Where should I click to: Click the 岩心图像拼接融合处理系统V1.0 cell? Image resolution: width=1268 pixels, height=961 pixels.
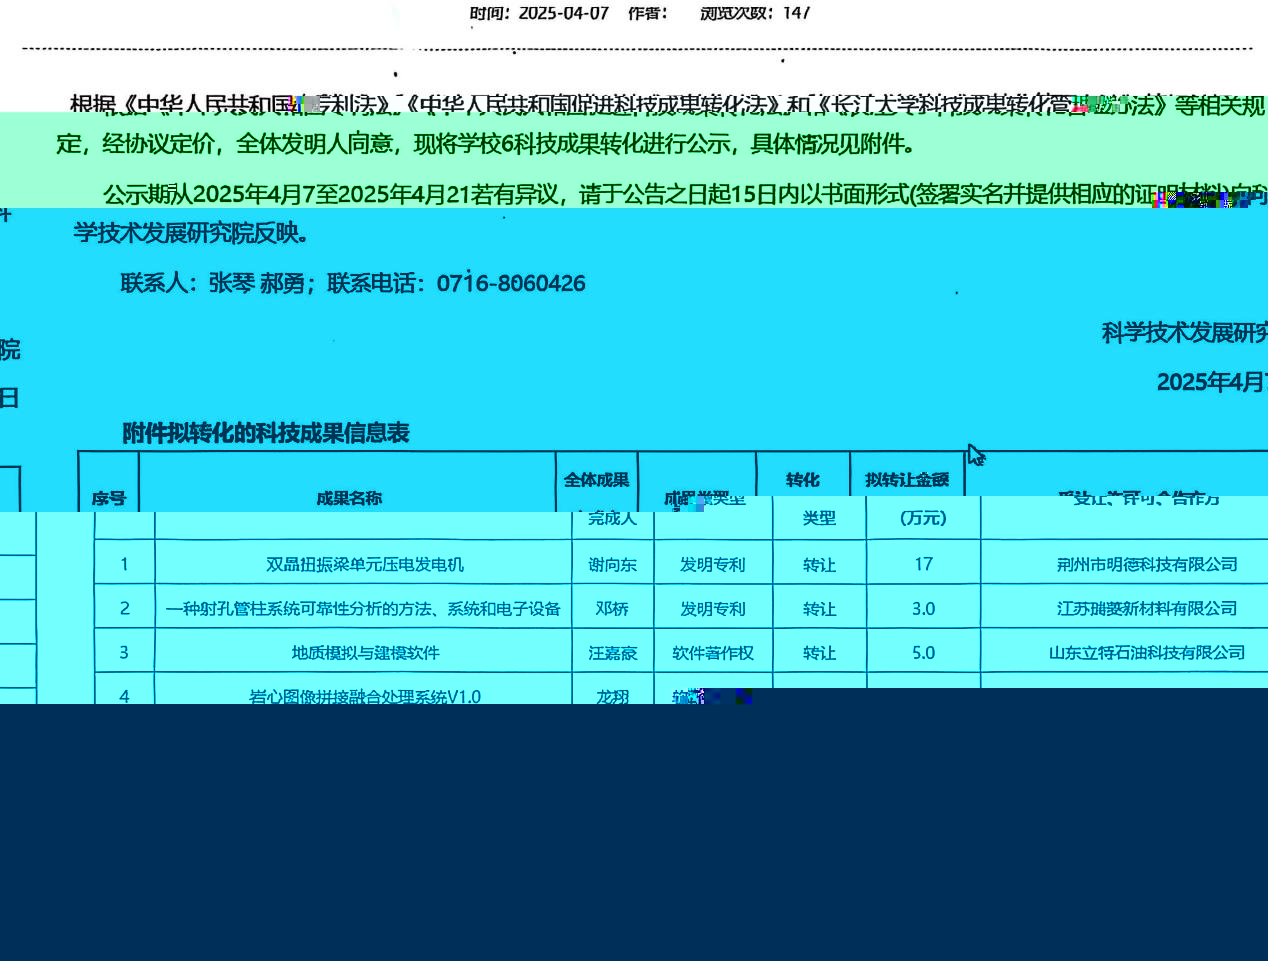(x=365, y=696)
